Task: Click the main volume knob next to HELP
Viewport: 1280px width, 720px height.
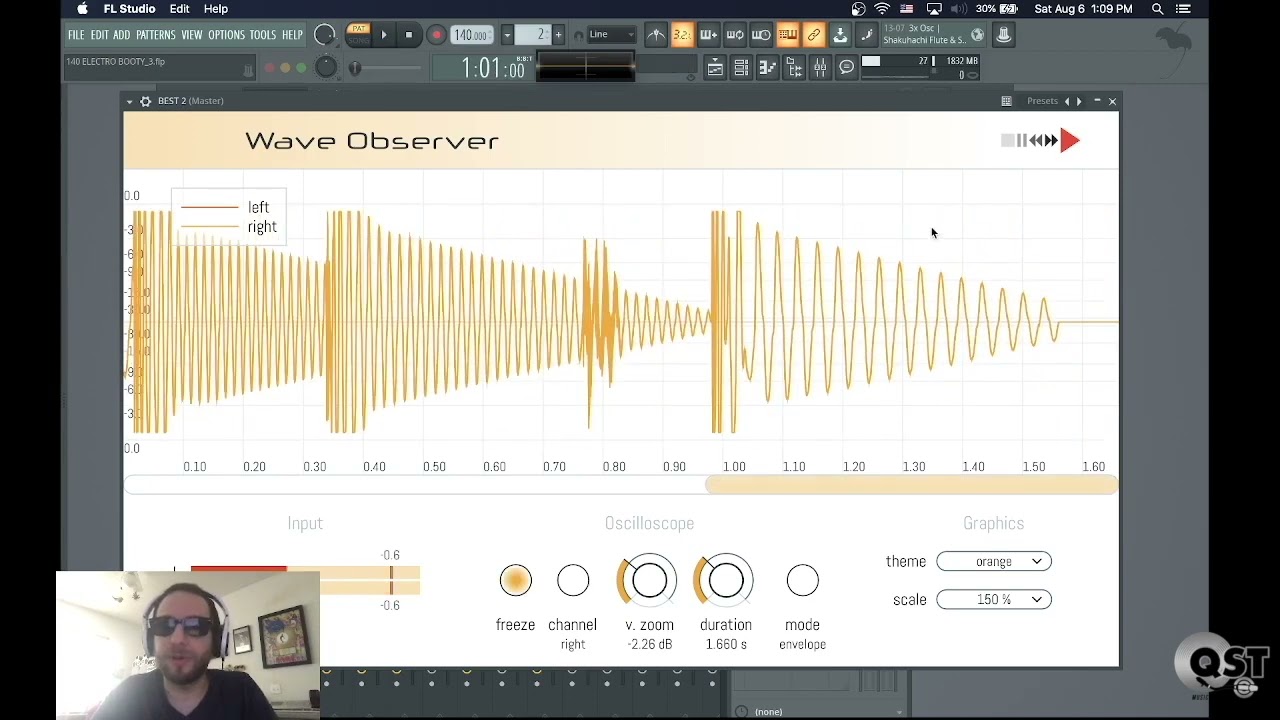Action: [x=325, y=35]
